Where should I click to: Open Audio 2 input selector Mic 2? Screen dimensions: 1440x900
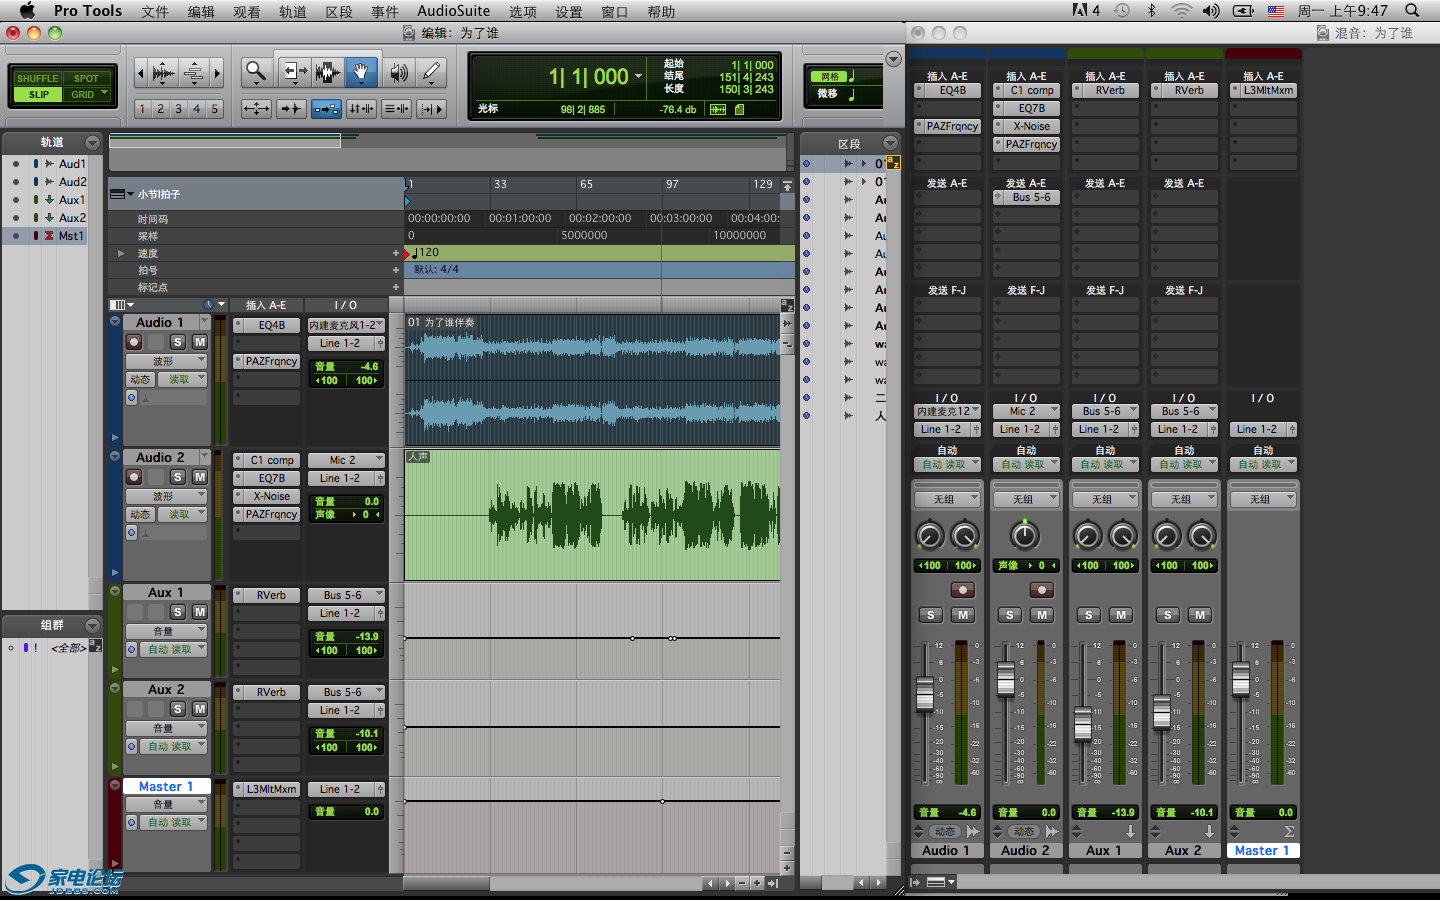[x=345, y=460]
